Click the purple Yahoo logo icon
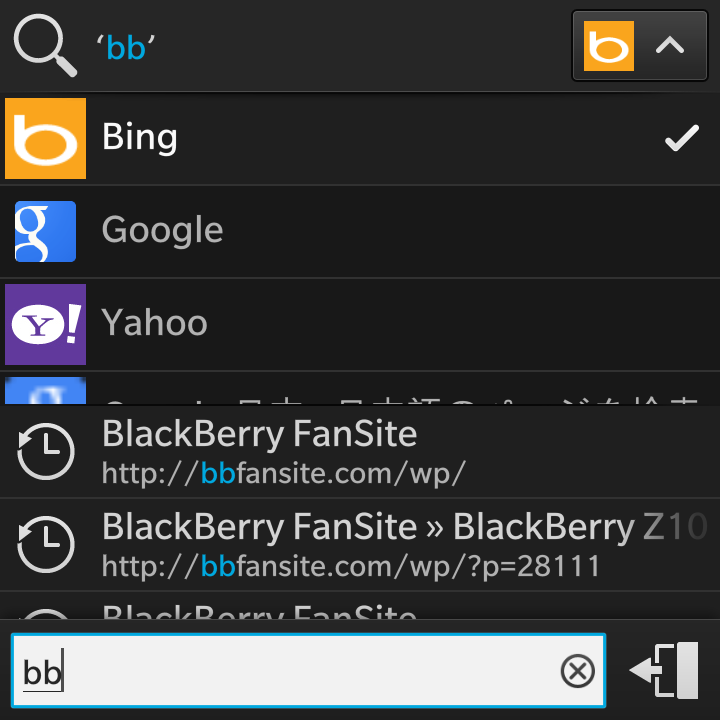The image size is (720, 720). point(45,324)
